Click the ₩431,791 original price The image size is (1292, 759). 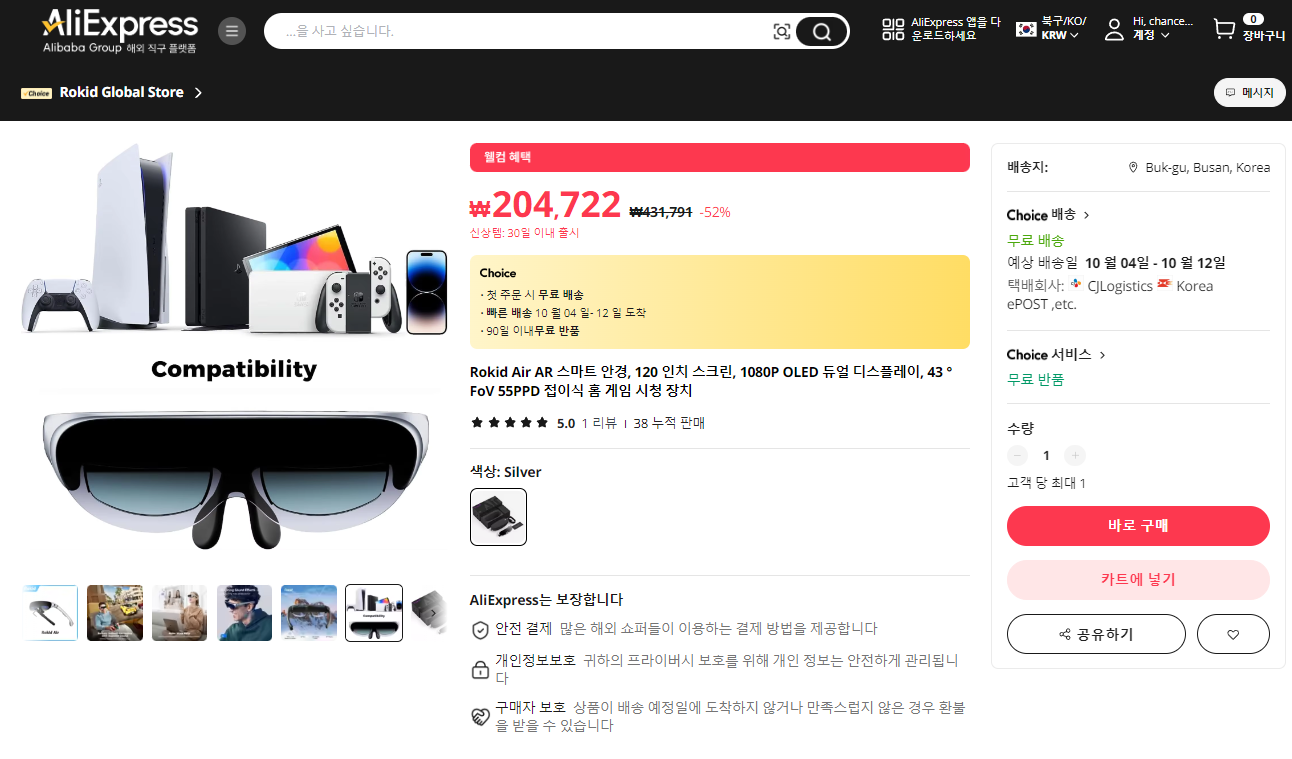[x=660, y=212]
